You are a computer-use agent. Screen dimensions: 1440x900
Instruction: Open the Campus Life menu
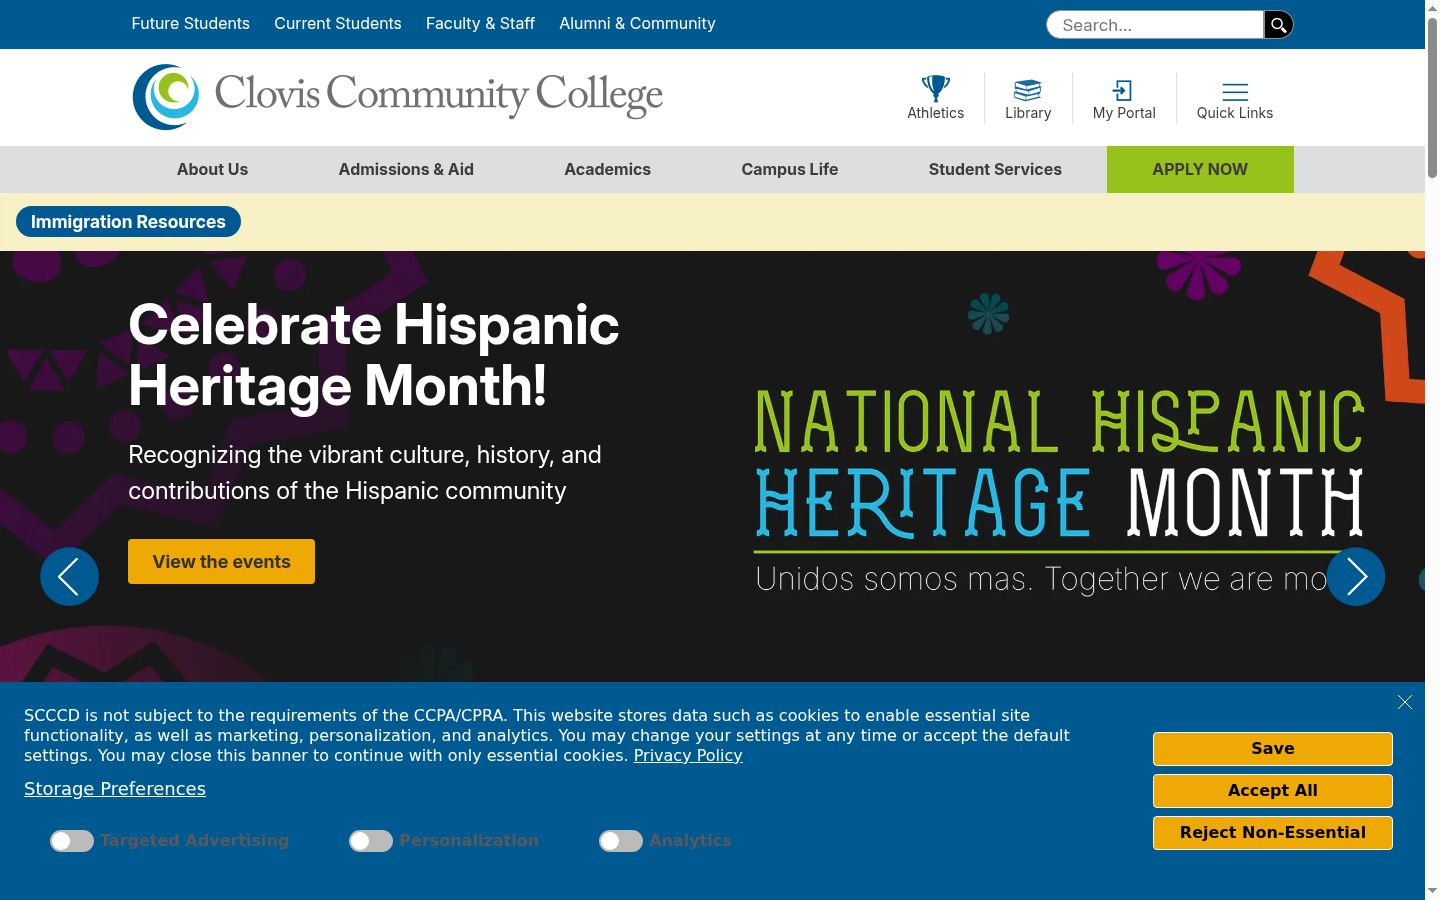pos(789,169)
